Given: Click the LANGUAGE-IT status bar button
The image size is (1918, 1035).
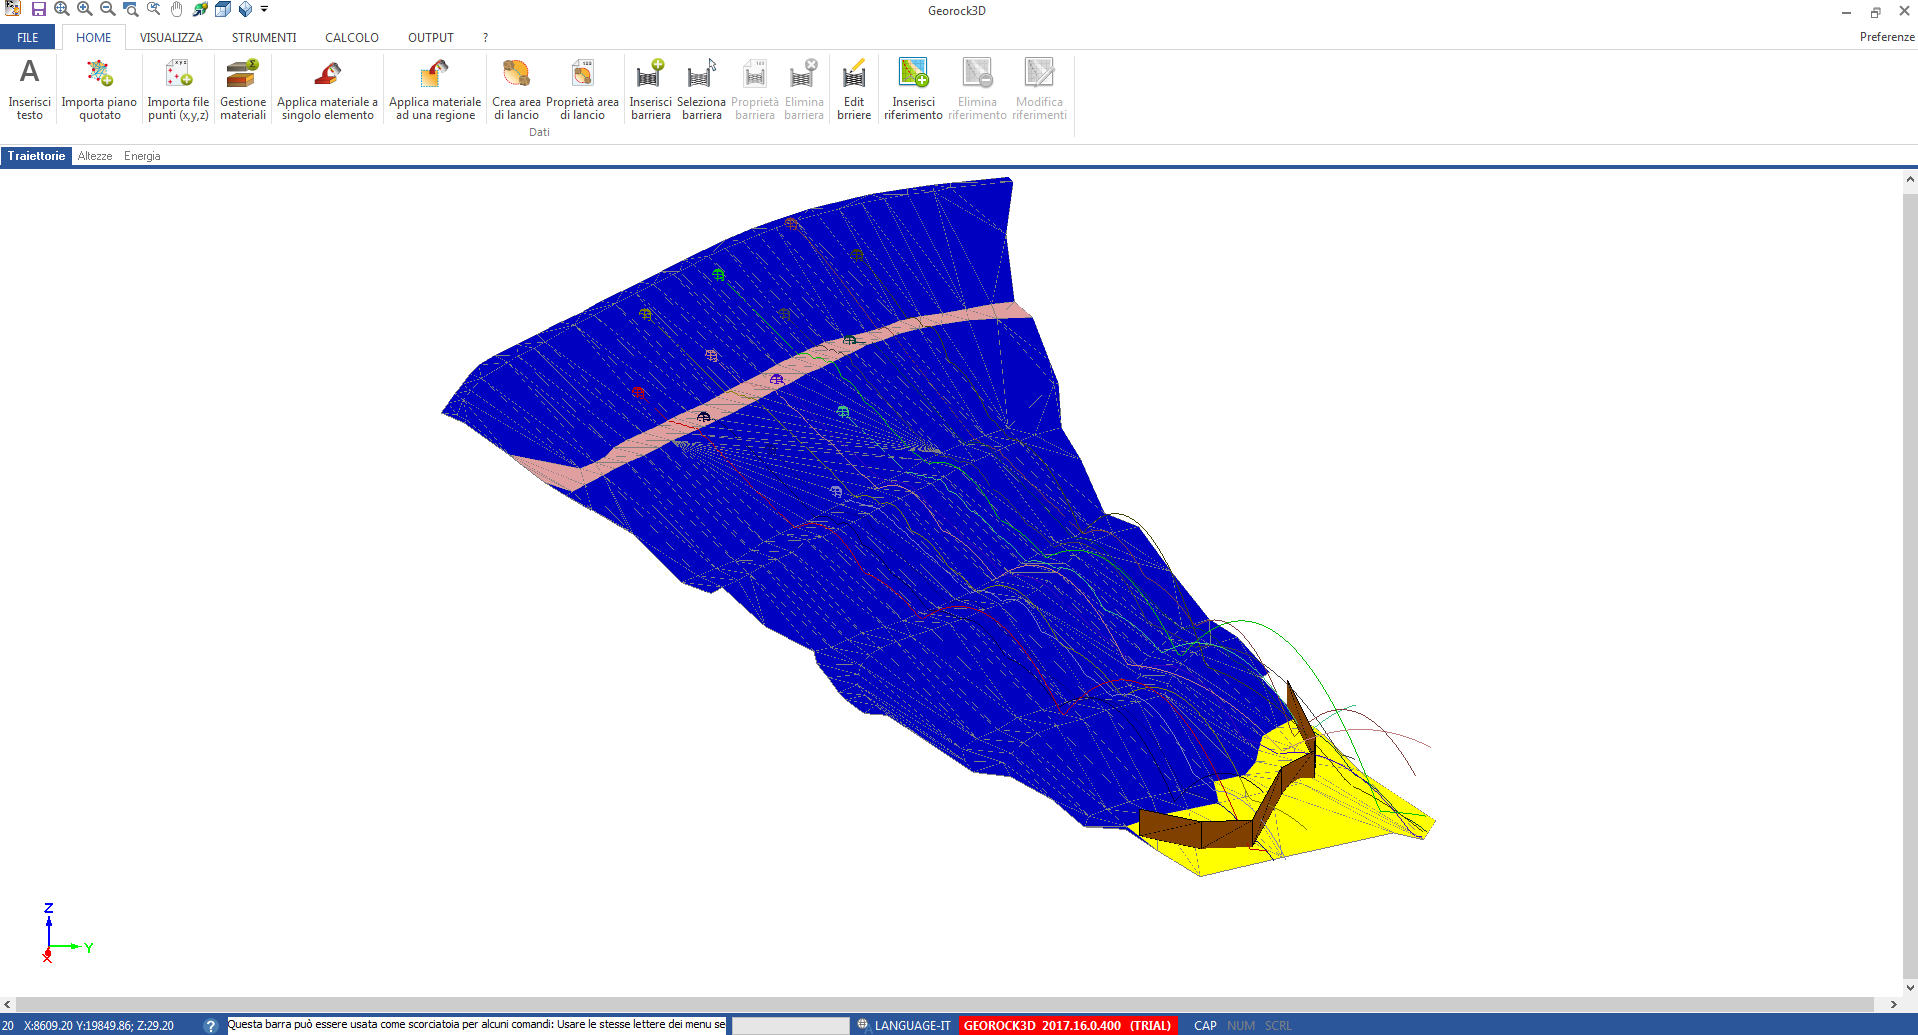Looking at the screenshot, I should (904, 1026).
